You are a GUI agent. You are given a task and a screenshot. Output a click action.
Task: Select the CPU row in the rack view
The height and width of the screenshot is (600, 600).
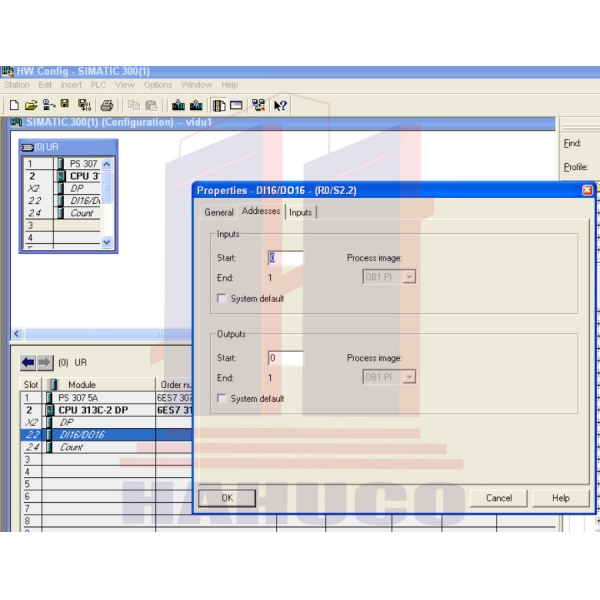(62, 176)
